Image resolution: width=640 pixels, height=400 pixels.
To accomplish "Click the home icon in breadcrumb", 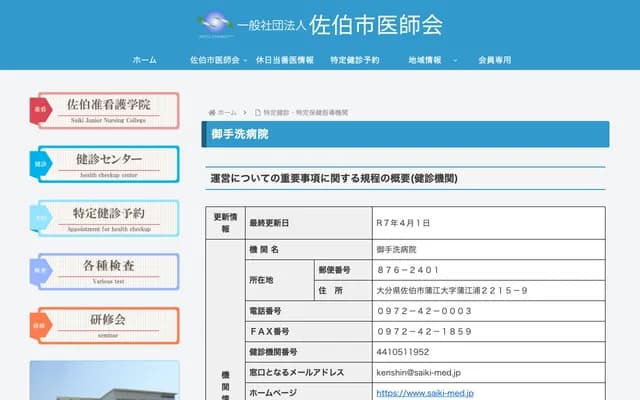I will (212, 113).
